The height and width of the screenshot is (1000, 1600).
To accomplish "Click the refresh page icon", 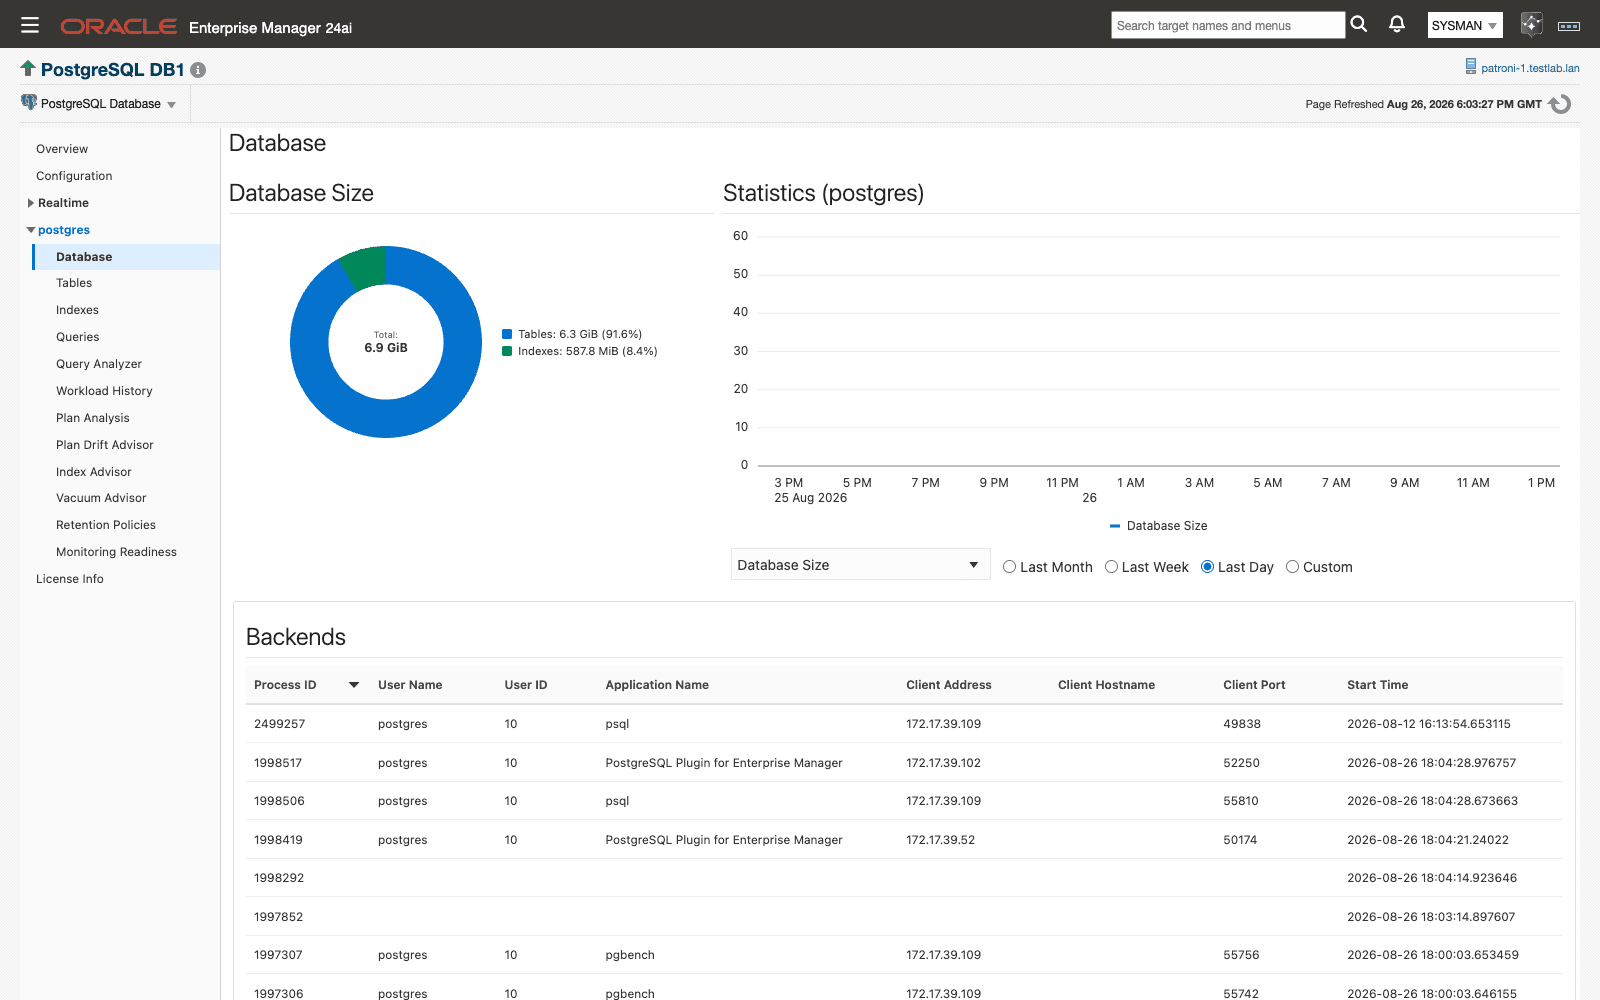I will 1560,104.
